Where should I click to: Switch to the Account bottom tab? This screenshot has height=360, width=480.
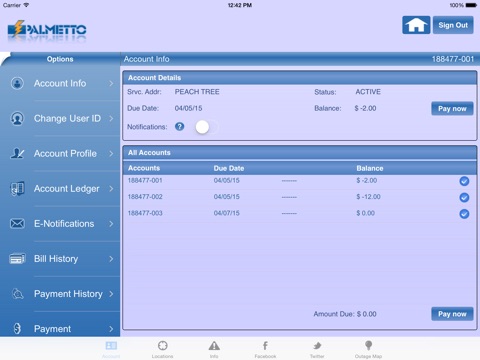(111, 349)
